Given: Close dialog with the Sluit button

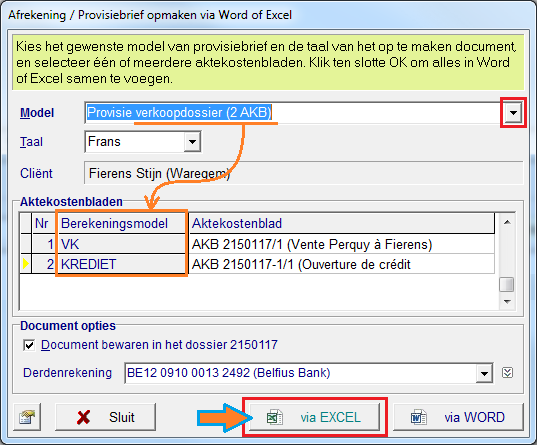Looking at the screenshot, I should click(x=105, y=417).
